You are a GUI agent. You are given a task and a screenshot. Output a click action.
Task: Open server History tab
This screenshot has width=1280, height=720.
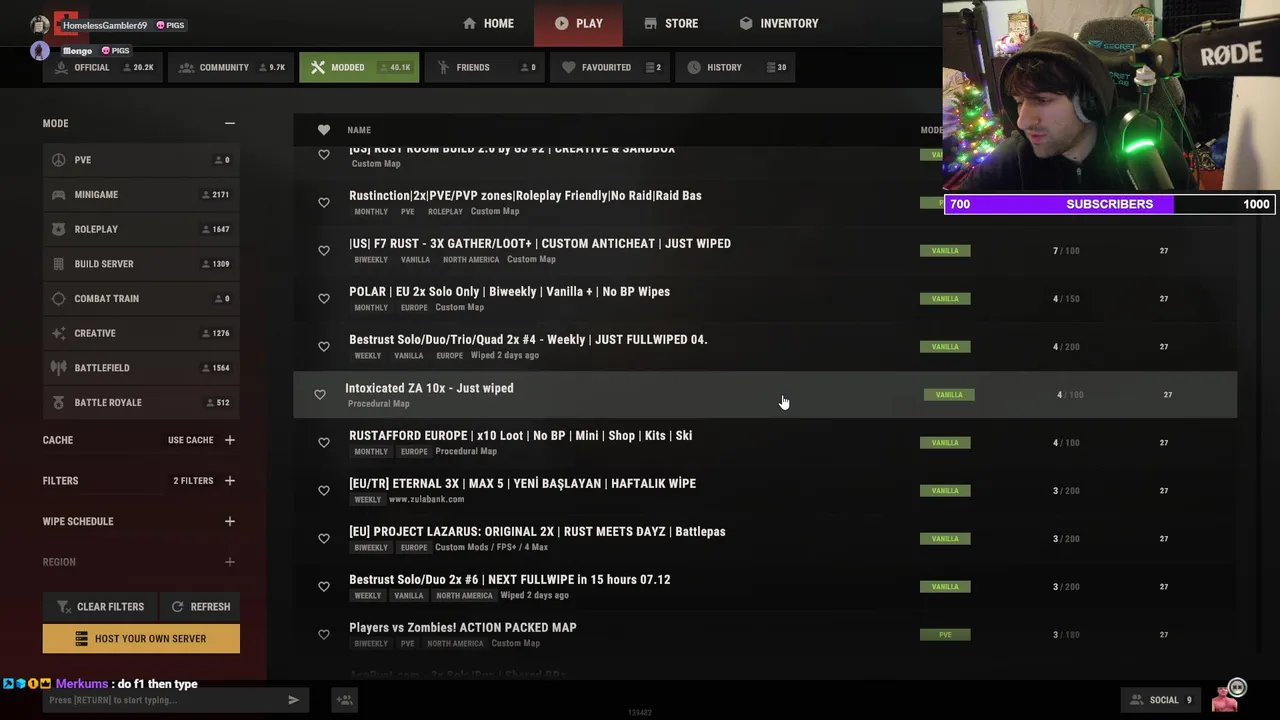[735, 67]
